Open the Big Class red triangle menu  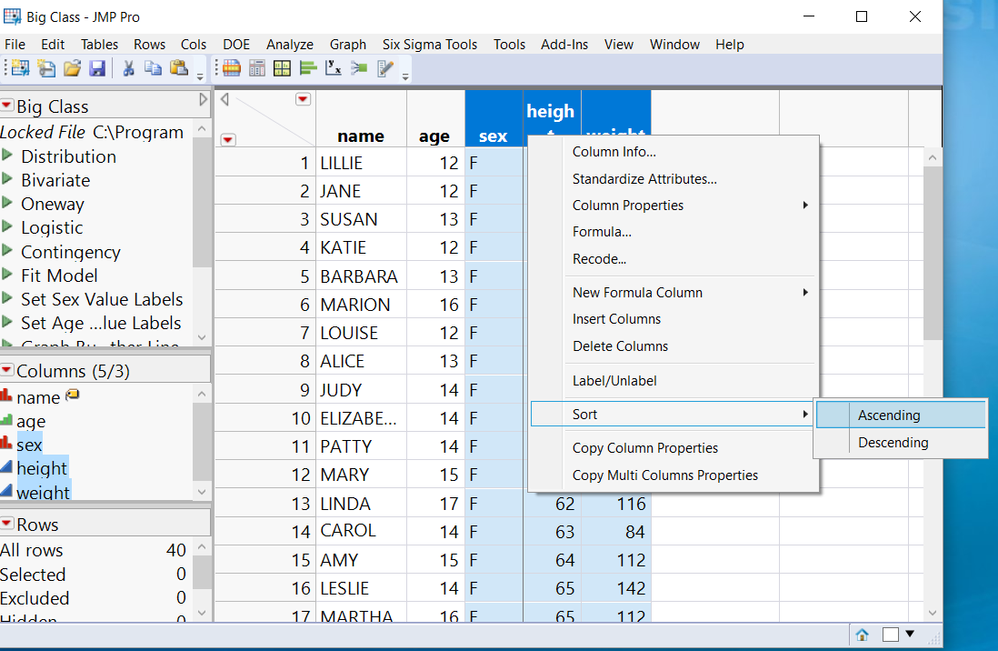coord(7,106)
